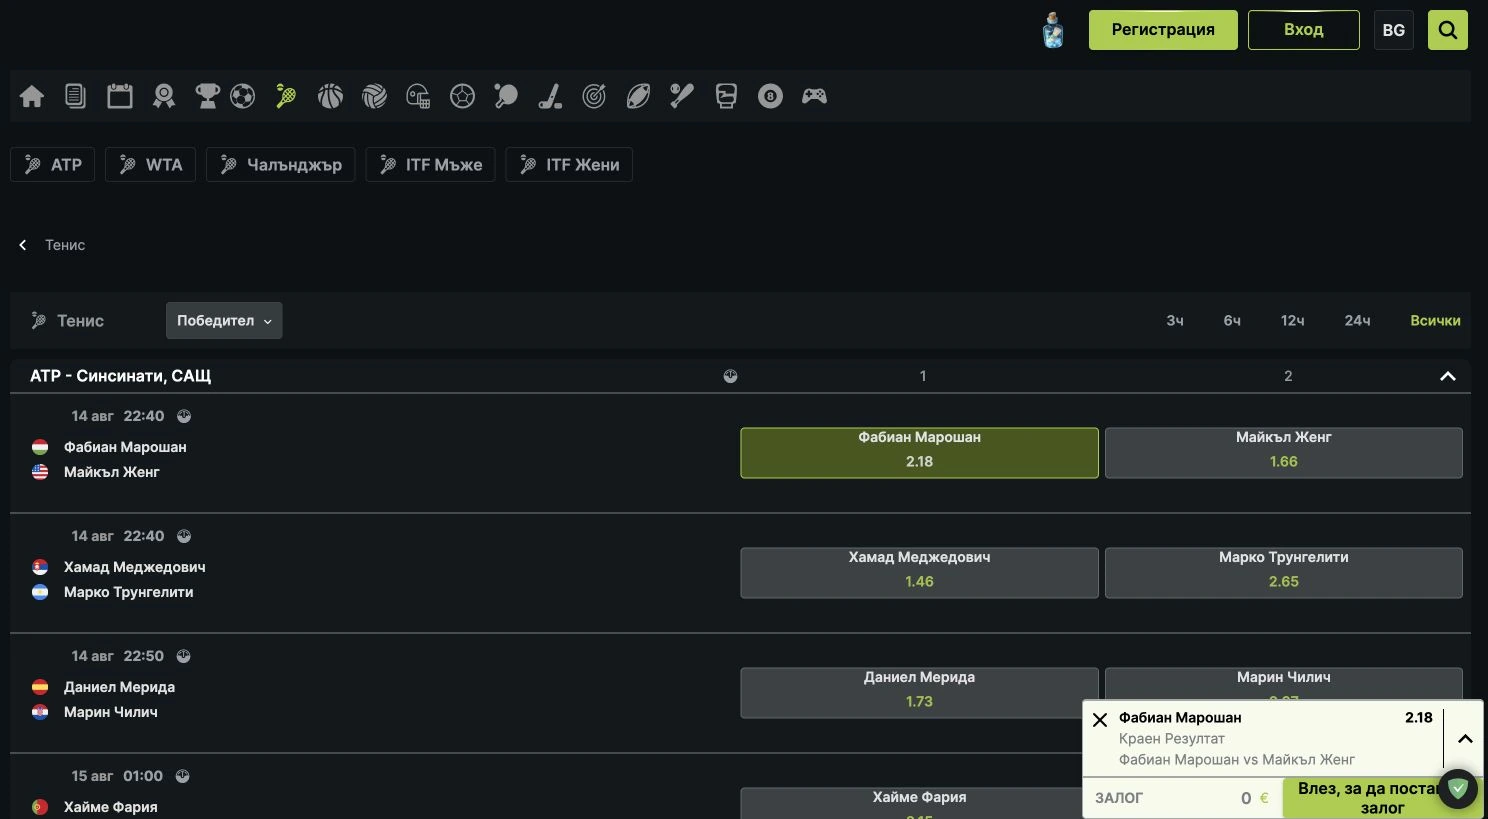Select the gamepad esports icon
Viewport: 1488px width, 819px height.
coord(814,96)
